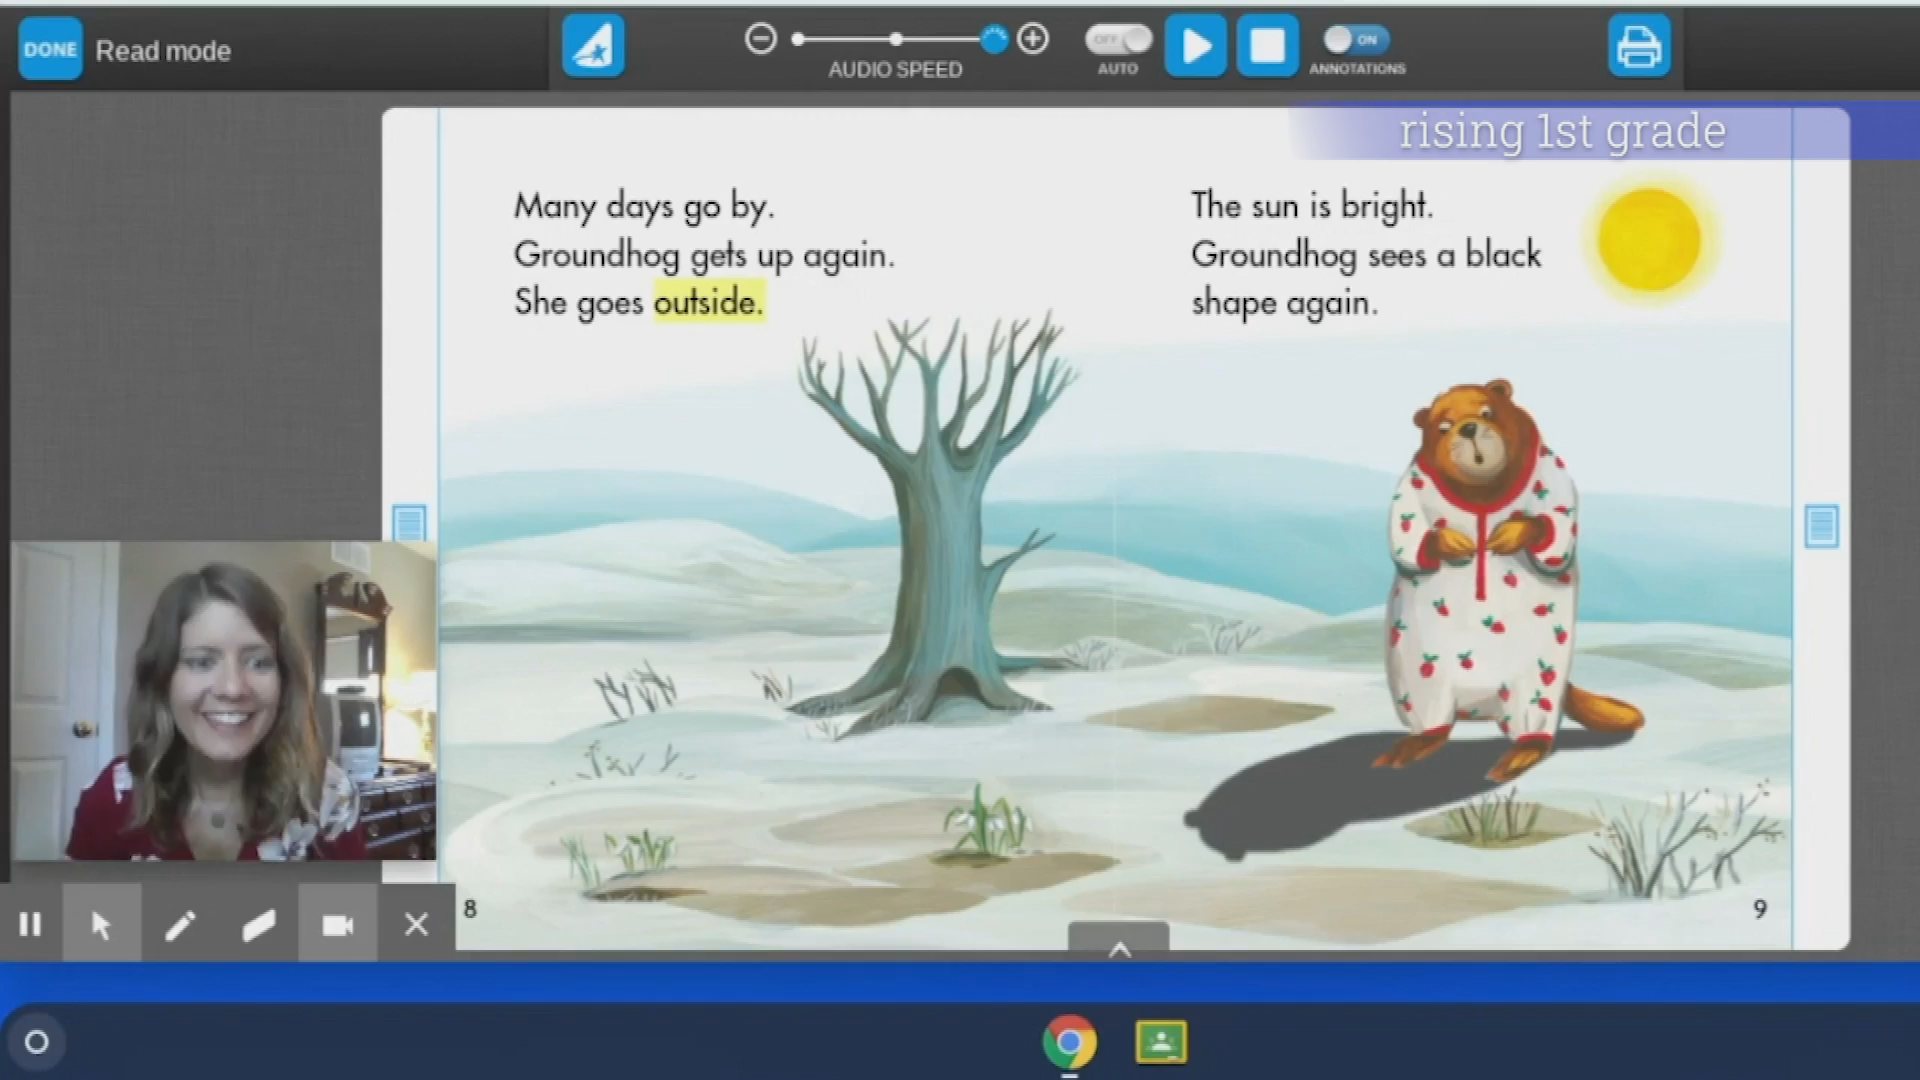Adjust the audio speed slider handle

coord(994,39)
